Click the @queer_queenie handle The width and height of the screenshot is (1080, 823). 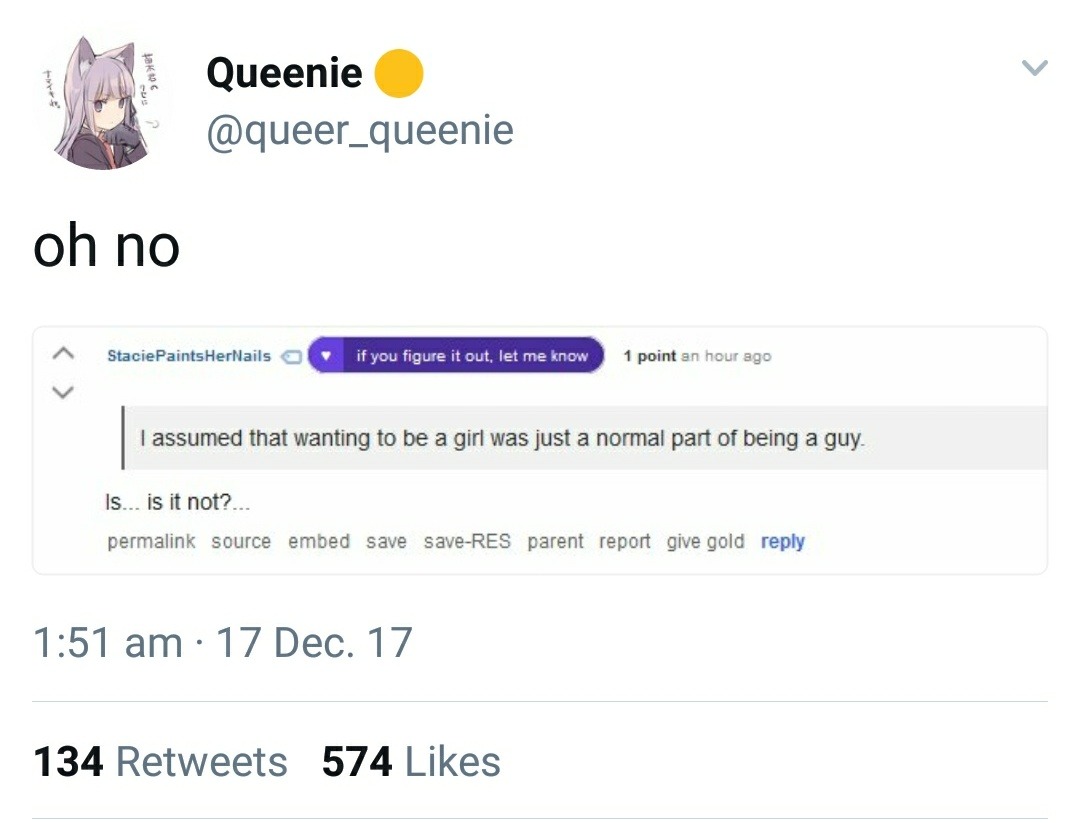pyautogui.click(x=359, y=130)
